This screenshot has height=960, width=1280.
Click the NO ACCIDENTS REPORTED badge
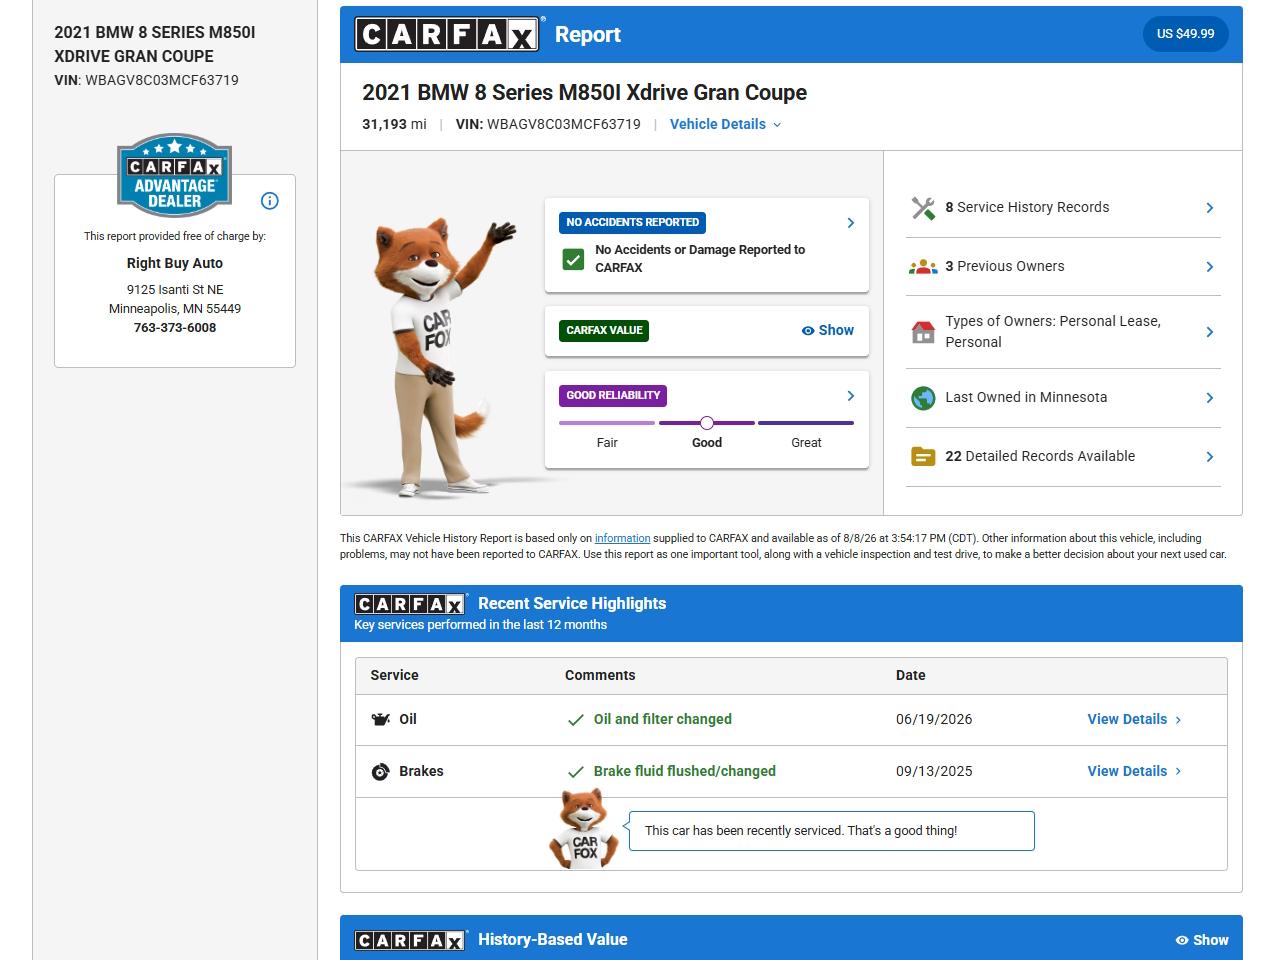pyautogui.click(x=633, y=223)
